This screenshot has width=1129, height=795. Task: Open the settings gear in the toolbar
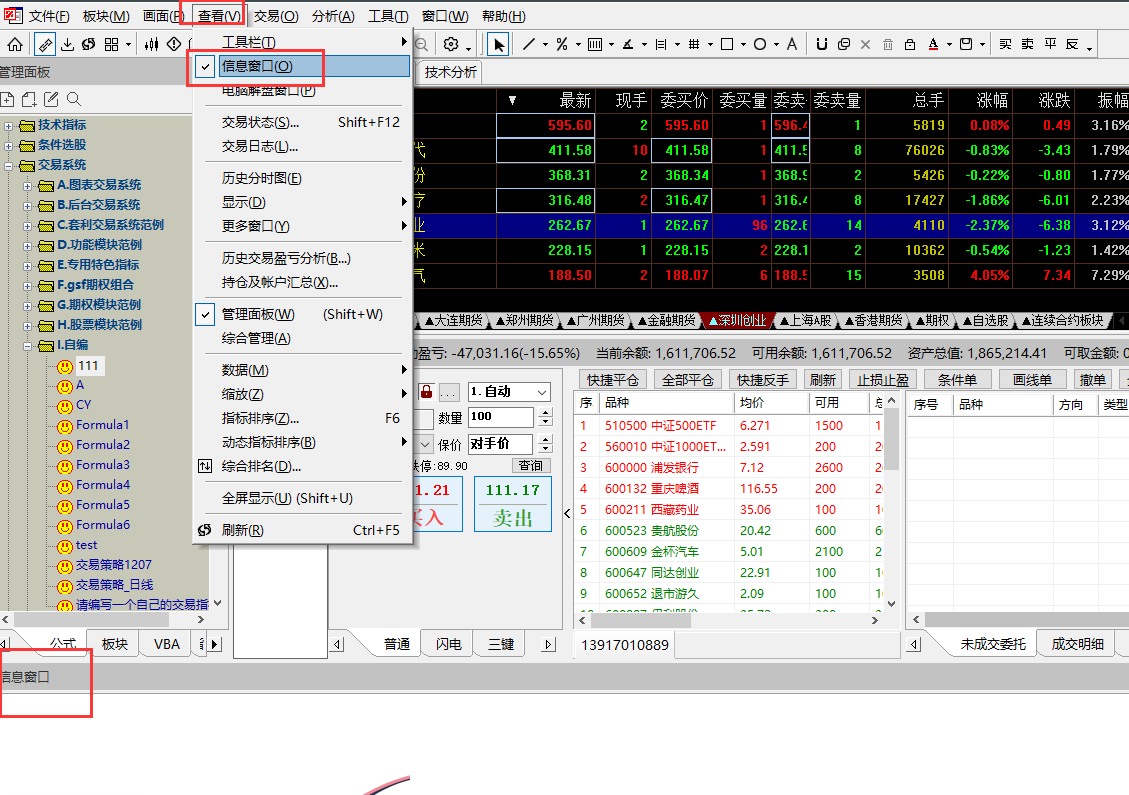click(451, 44)
